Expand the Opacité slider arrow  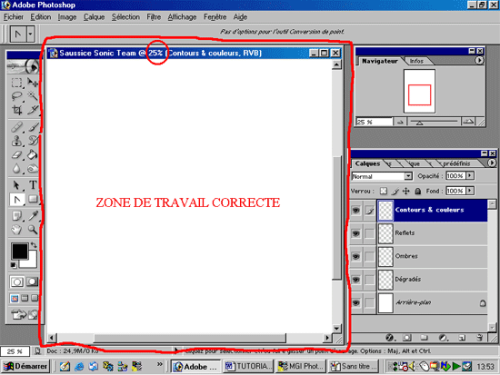(470, 175)
